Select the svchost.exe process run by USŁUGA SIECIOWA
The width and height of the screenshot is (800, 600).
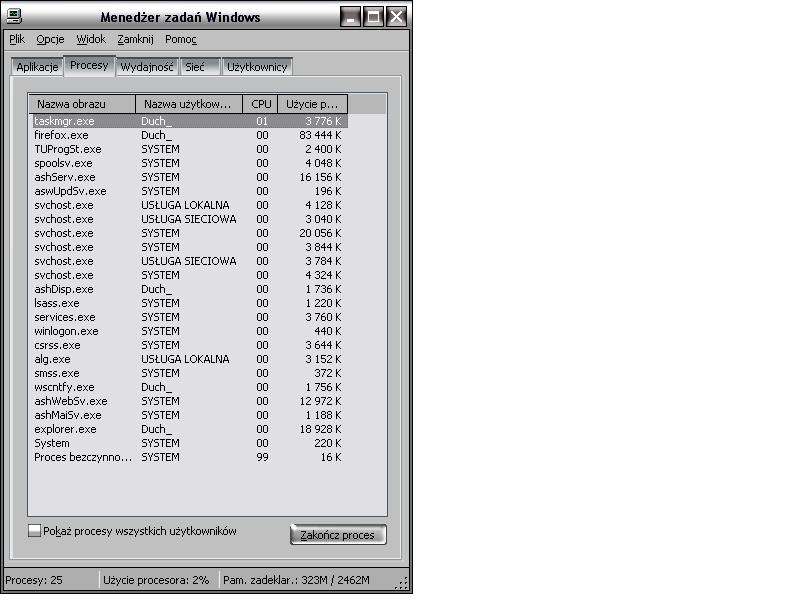click(150, 218)
